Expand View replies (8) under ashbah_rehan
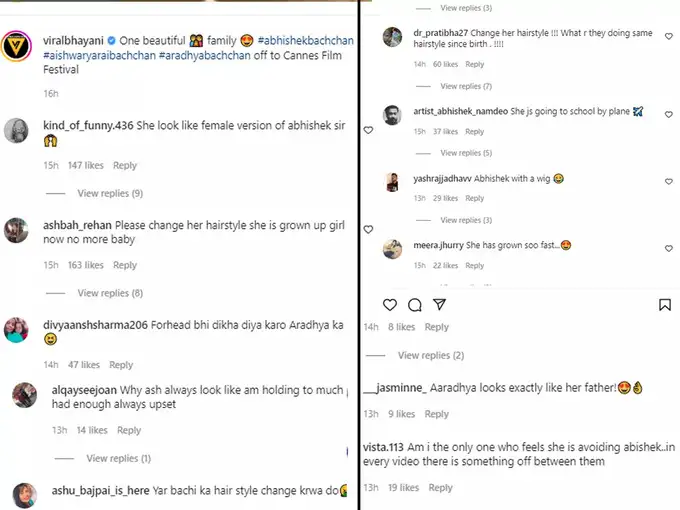680x510 pixels. (110, 293)
